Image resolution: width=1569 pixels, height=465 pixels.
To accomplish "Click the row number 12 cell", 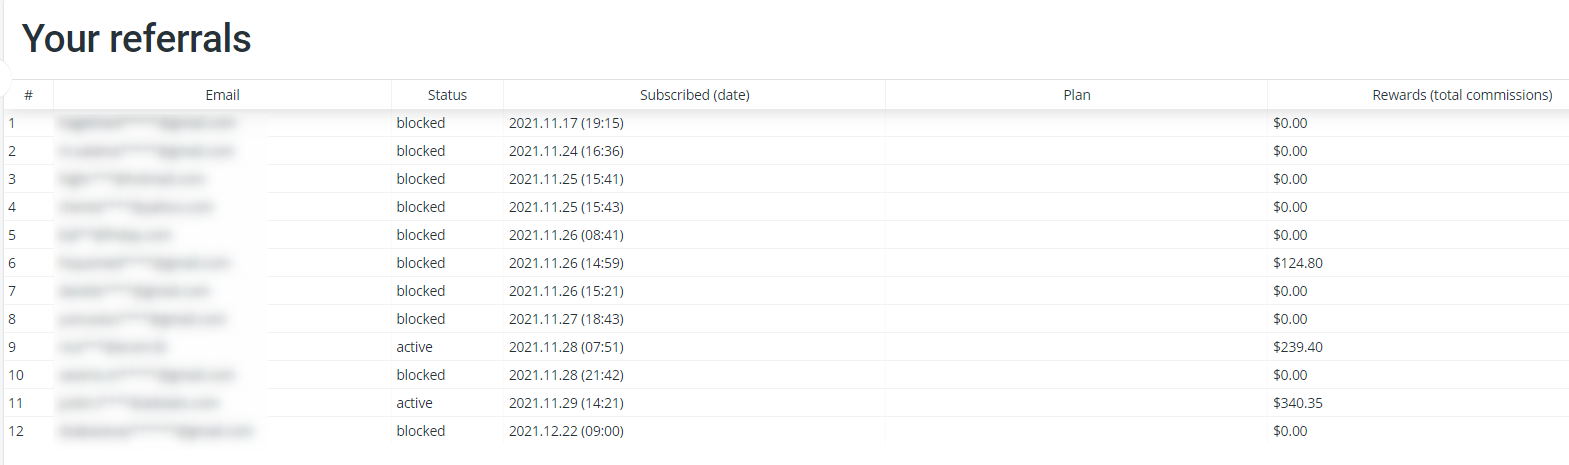I will point(16,431).
